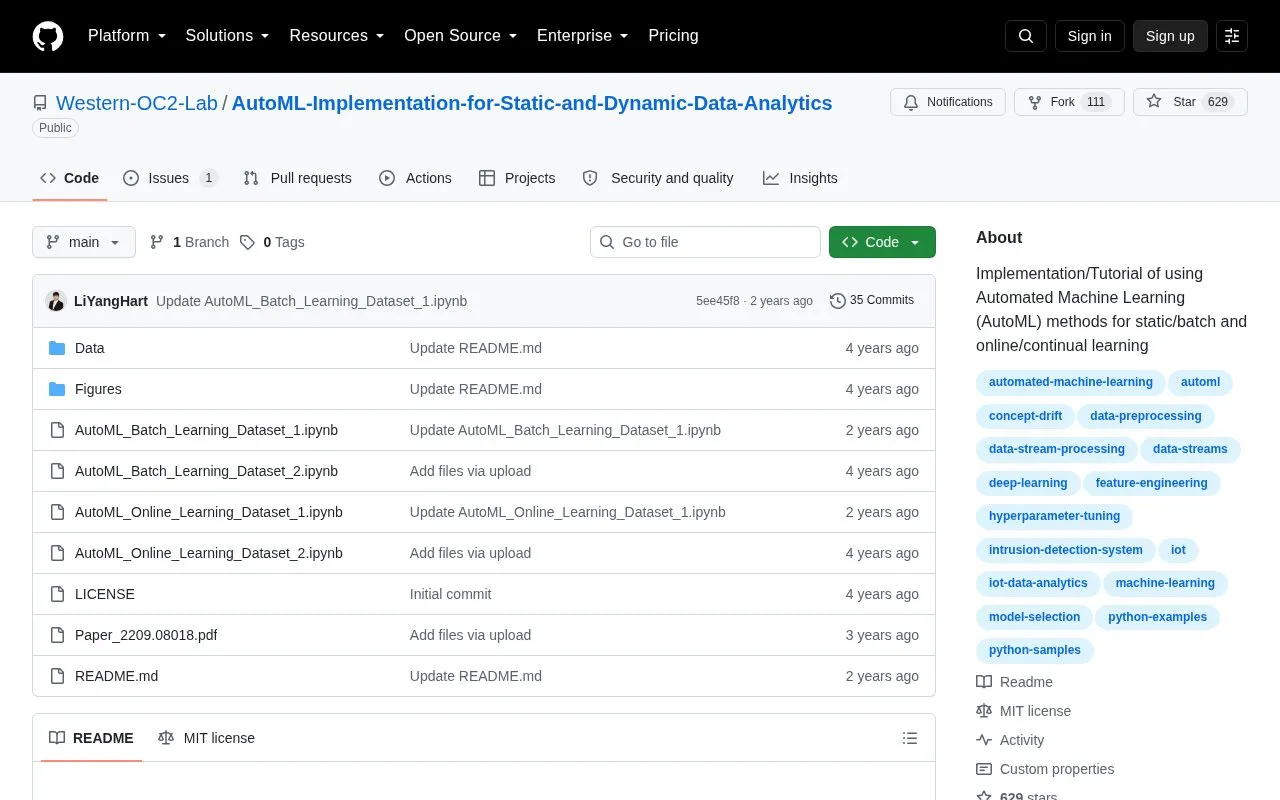1280x800 pixels.
Task: Click the GitHub logo icon
Action: pos(48,36)
